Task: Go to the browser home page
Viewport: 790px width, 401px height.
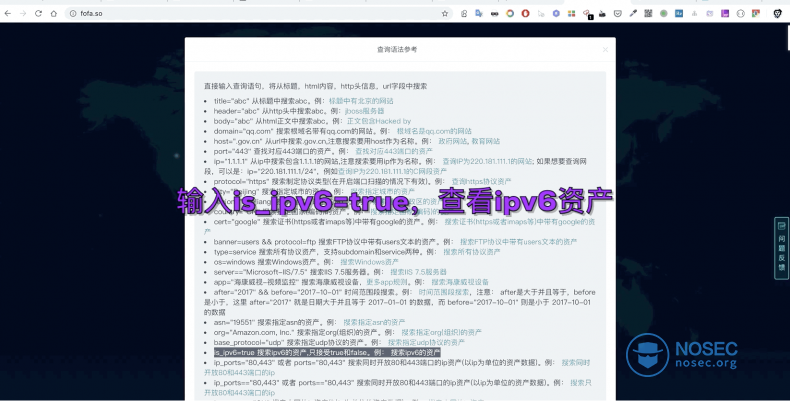Action: tap(53, 14)
